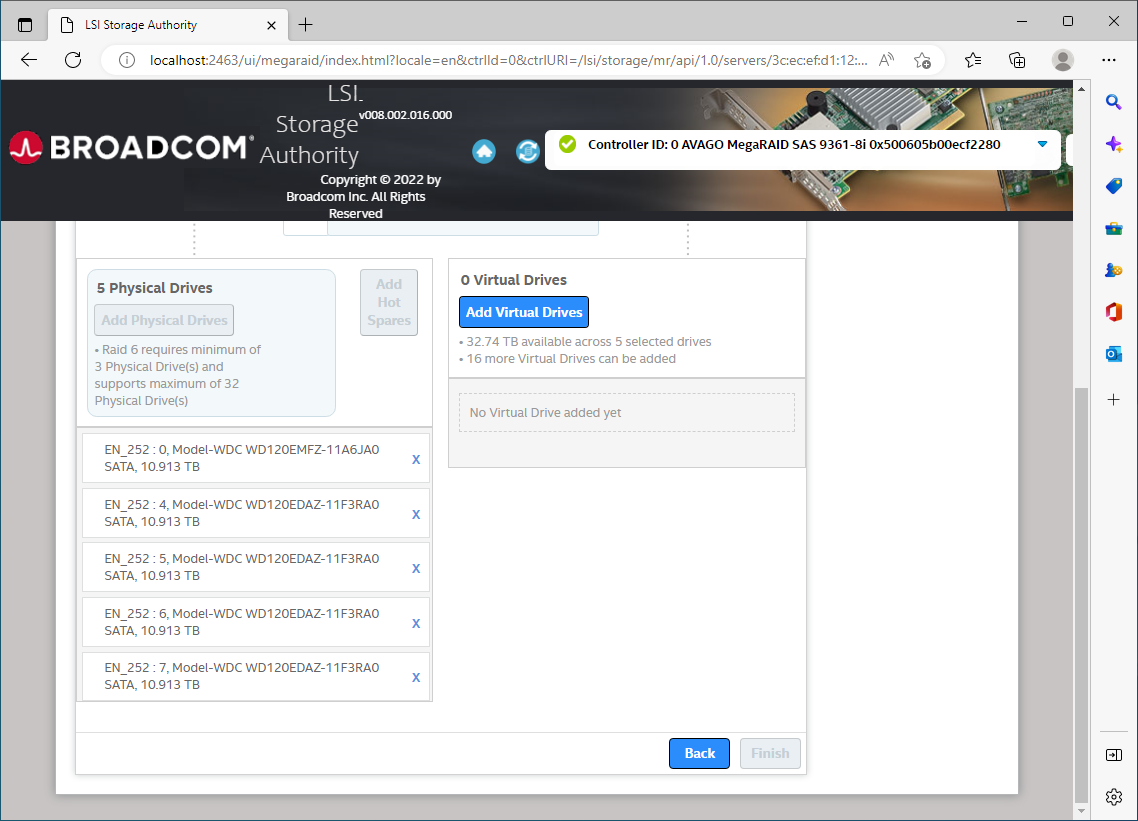The image size is (1138, 821).
Task: Open the sidebar Copilot sparkle icon
Action: pos(1113,144)
